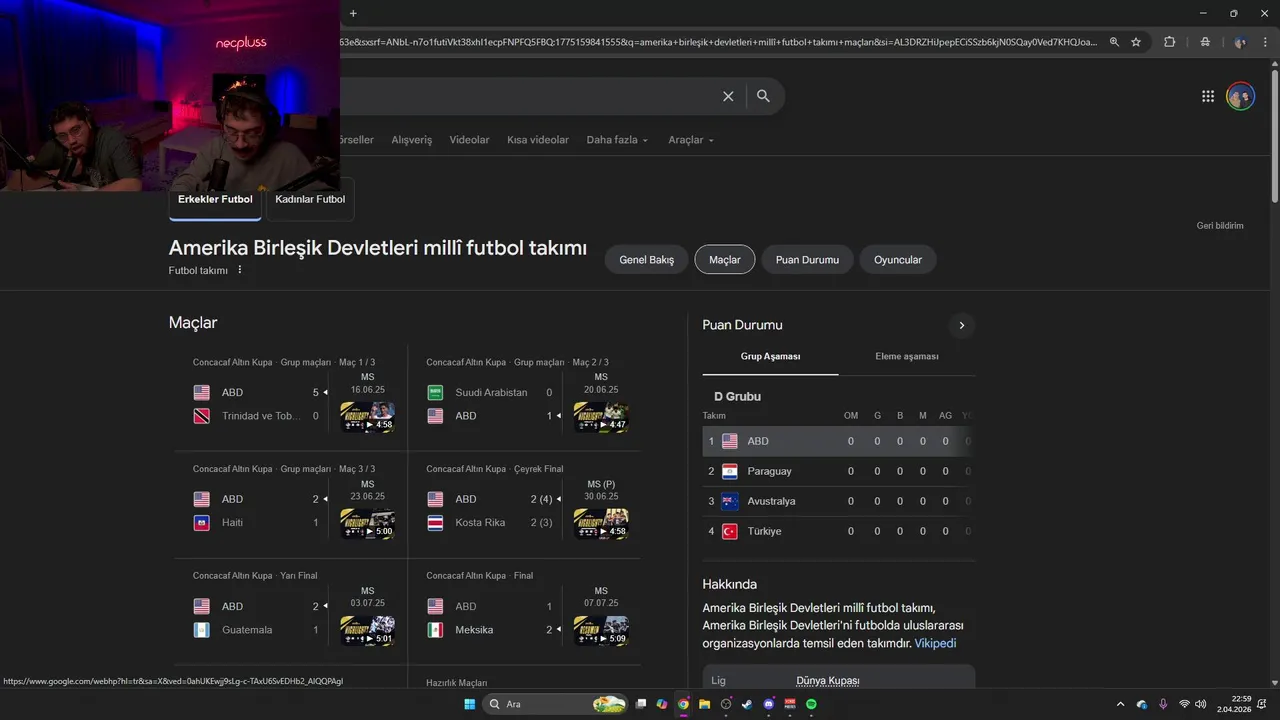Click the OBS taskbar icon

(x=726, y=704)
